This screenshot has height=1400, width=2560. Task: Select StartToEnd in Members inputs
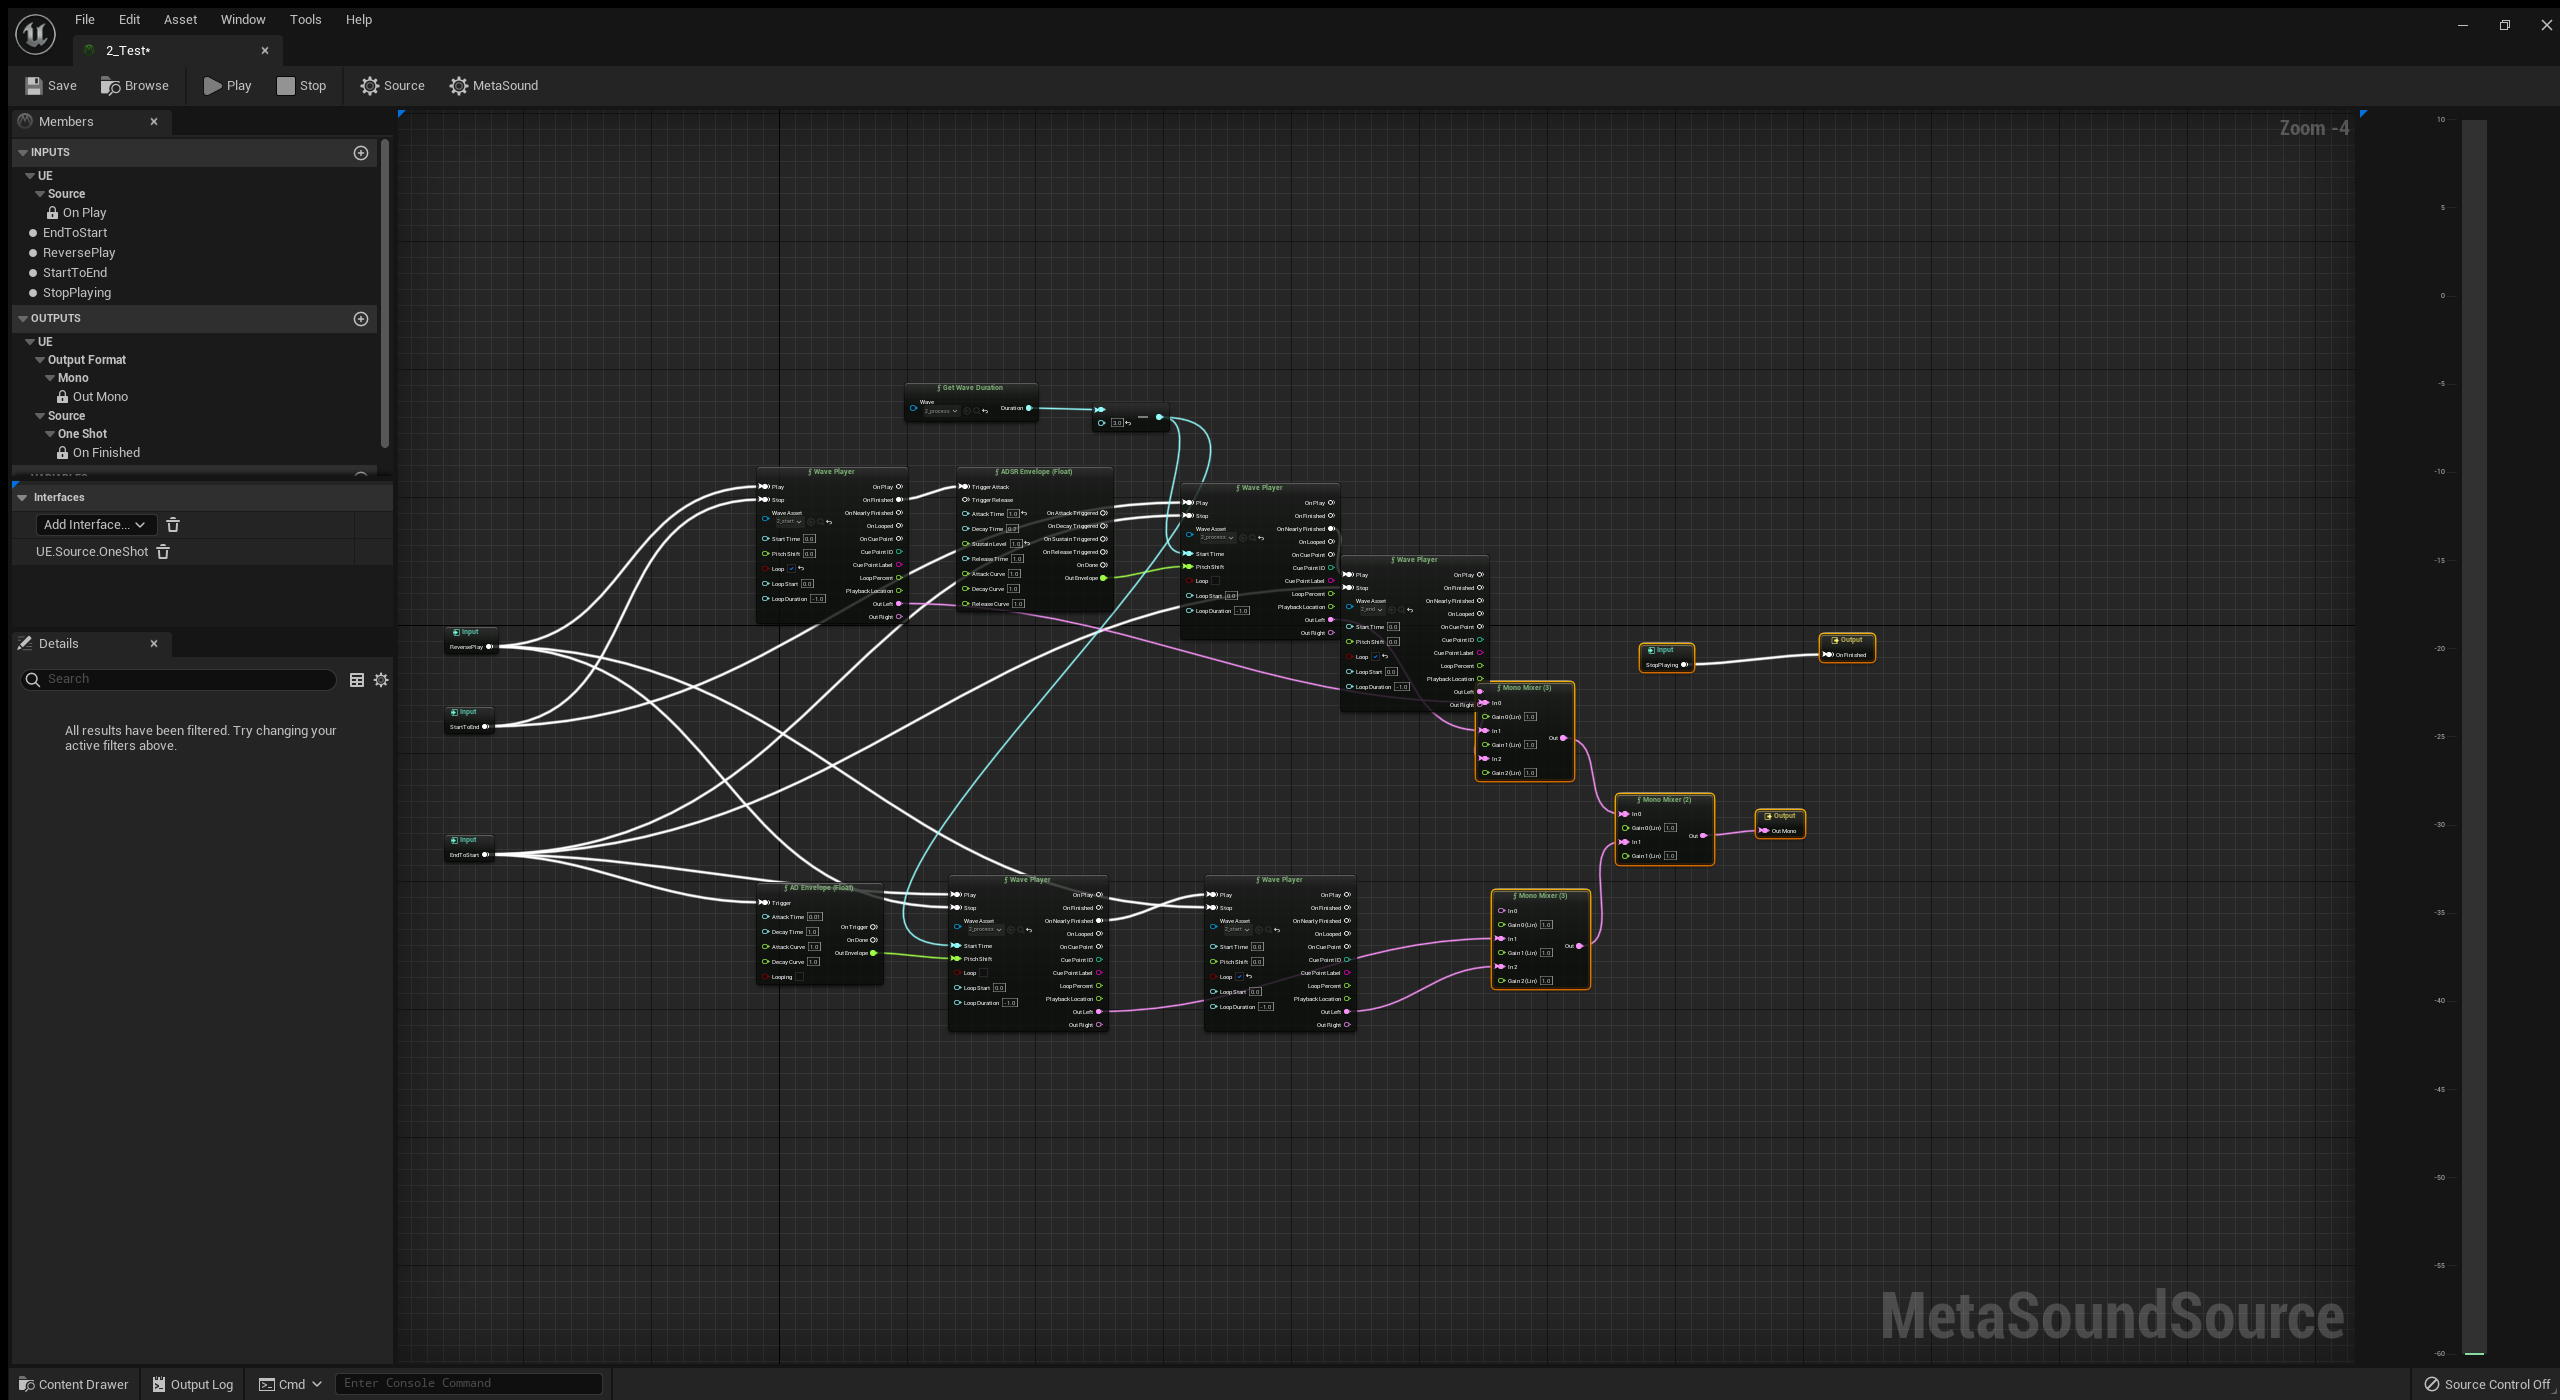click(75, 273)
